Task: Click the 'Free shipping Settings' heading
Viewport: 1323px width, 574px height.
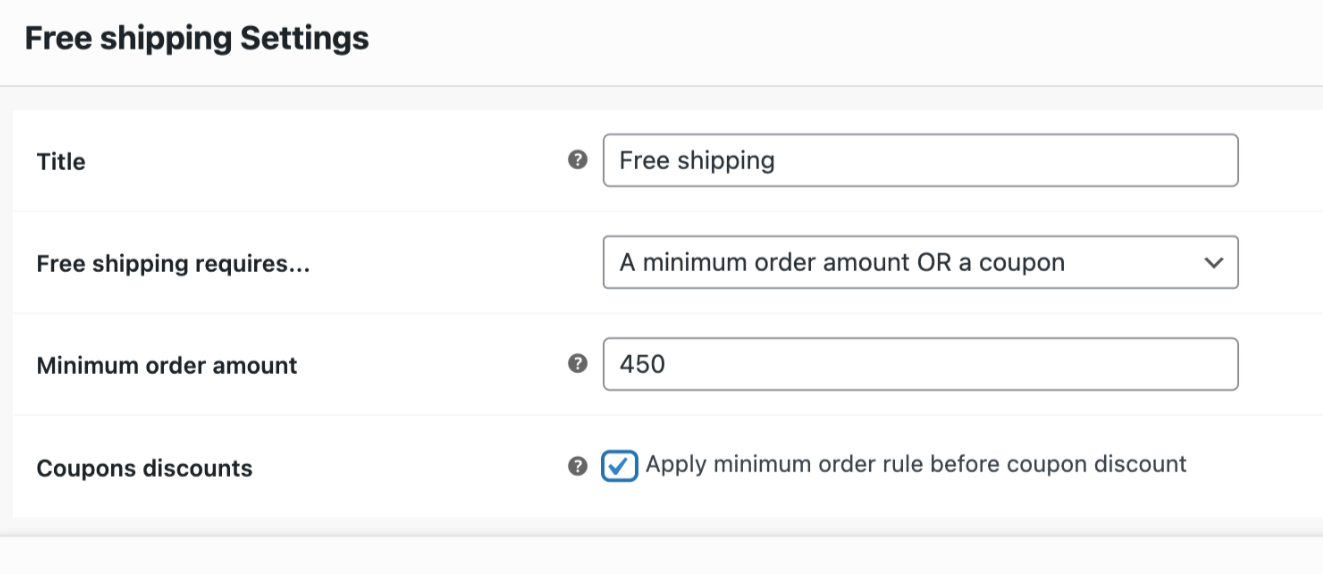Action: tap(197, 39)
